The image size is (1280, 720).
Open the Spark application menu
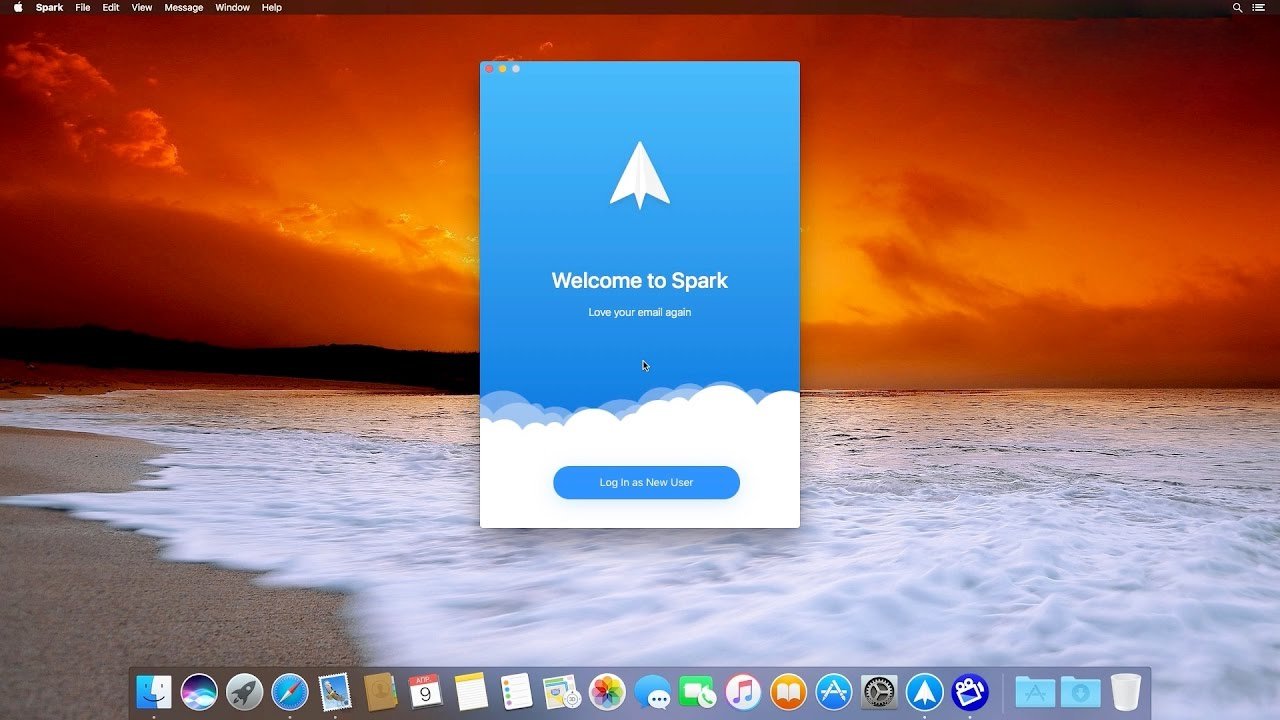coord(49,7)
